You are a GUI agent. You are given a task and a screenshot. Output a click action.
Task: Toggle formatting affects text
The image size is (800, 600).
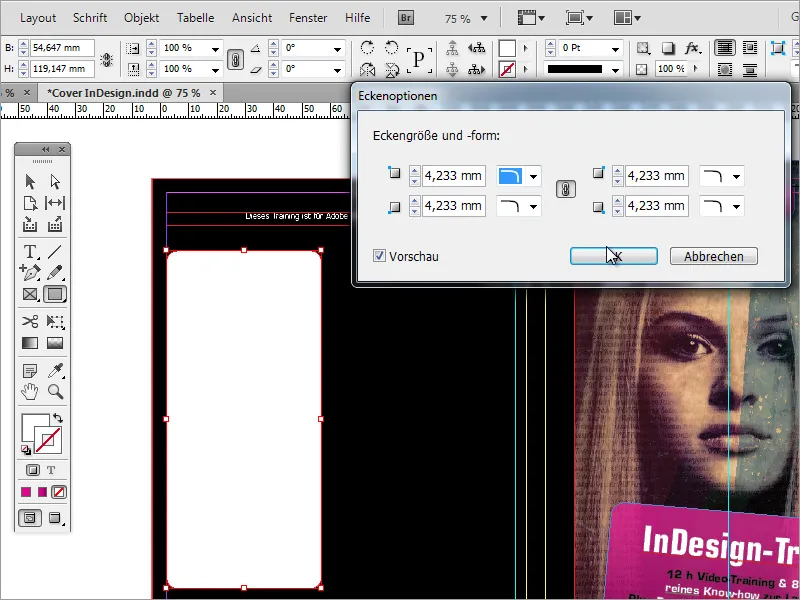point(51,470)
